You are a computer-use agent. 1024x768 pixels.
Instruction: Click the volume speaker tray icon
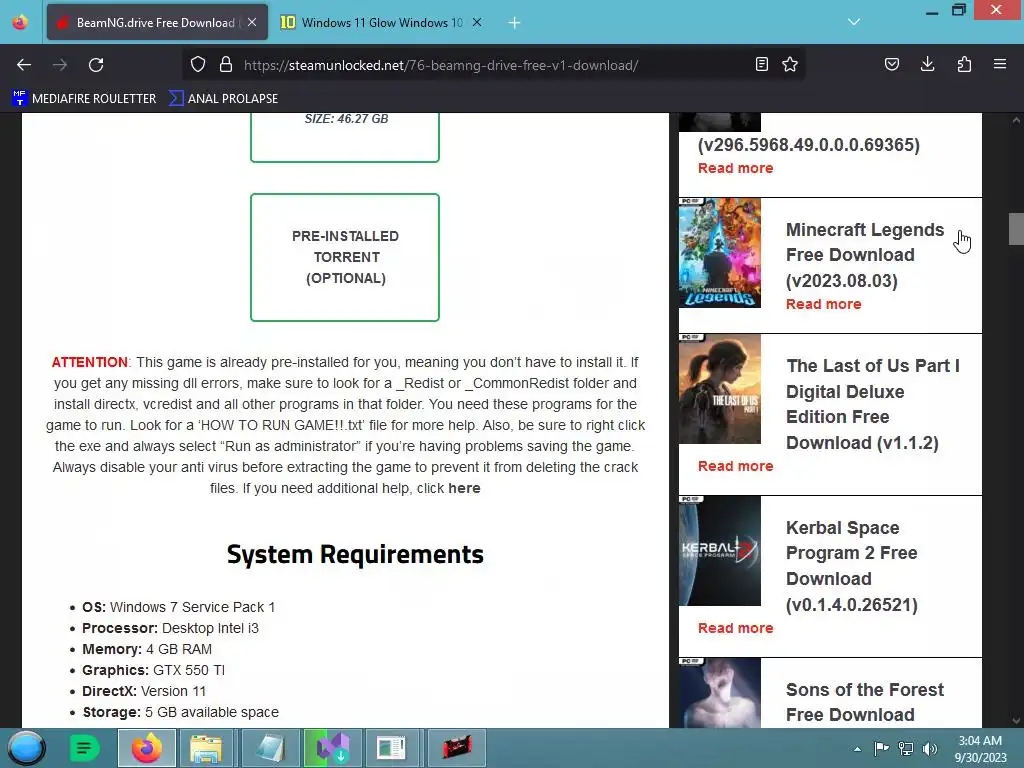click(x=929, y=748)
